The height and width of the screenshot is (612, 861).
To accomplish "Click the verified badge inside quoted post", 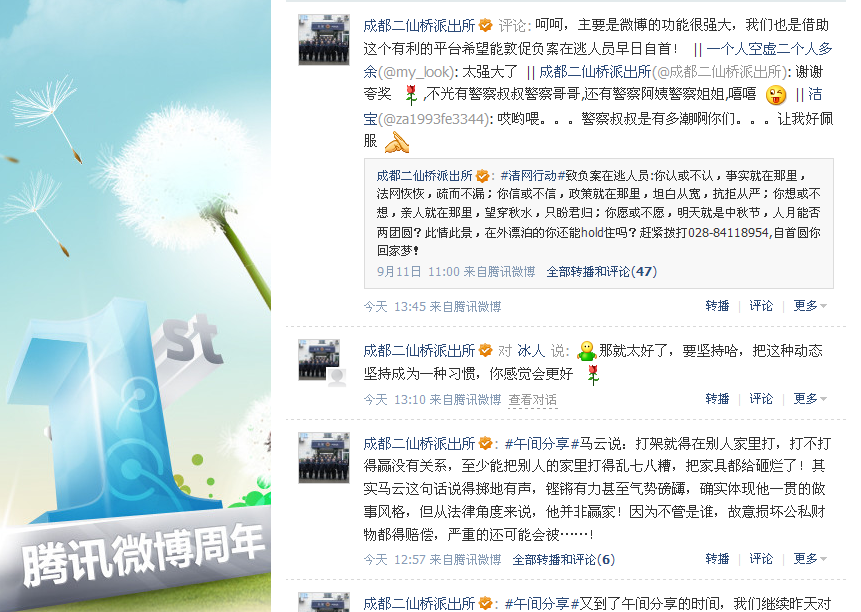I will pos(482,176).
